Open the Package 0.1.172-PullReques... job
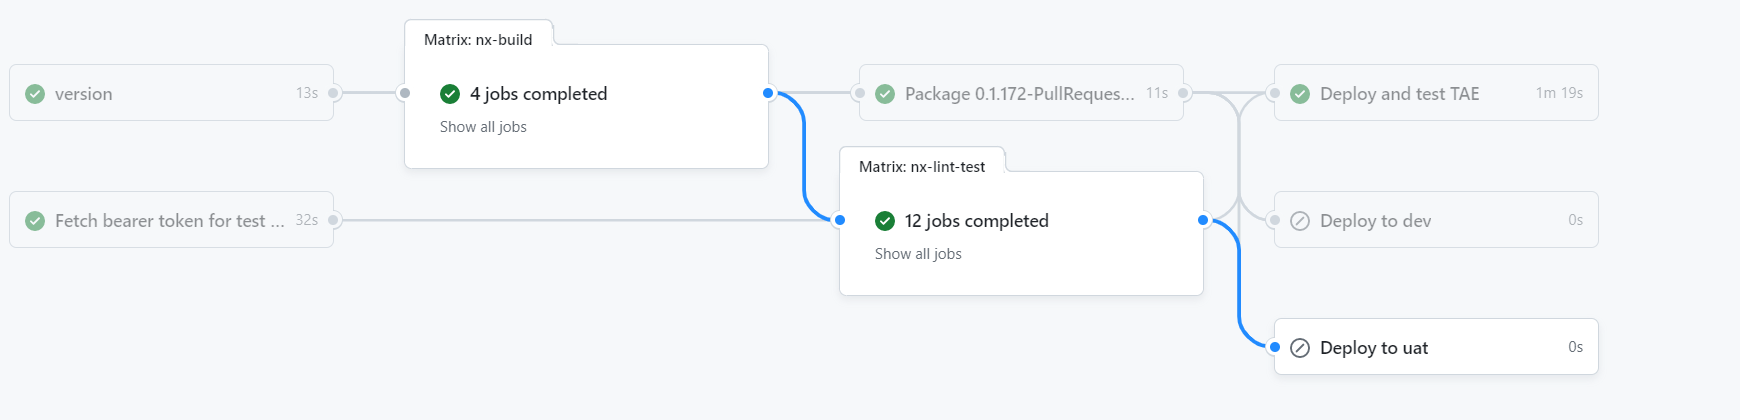The width and height of the screenshot is (1740, 420). (1021, 93)
